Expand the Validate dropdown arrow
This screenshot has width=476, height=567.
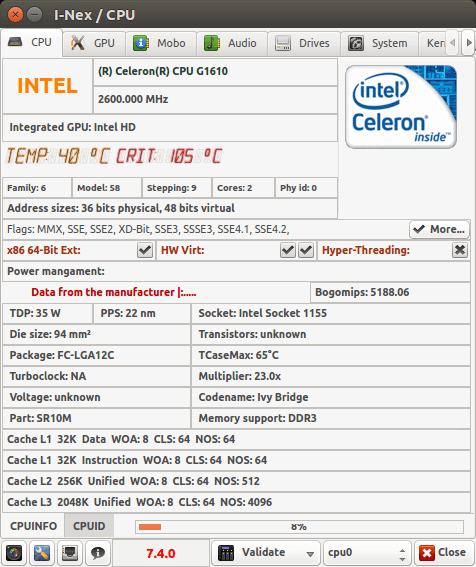310,554
